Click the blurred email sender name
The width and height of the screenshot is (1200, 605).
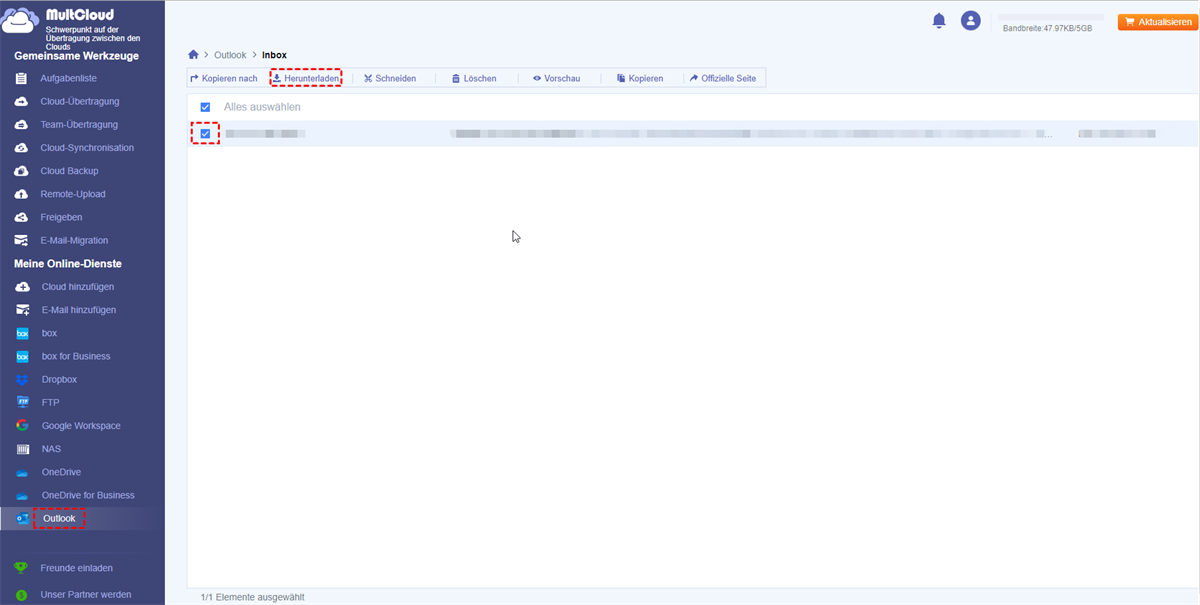[264, 133]
